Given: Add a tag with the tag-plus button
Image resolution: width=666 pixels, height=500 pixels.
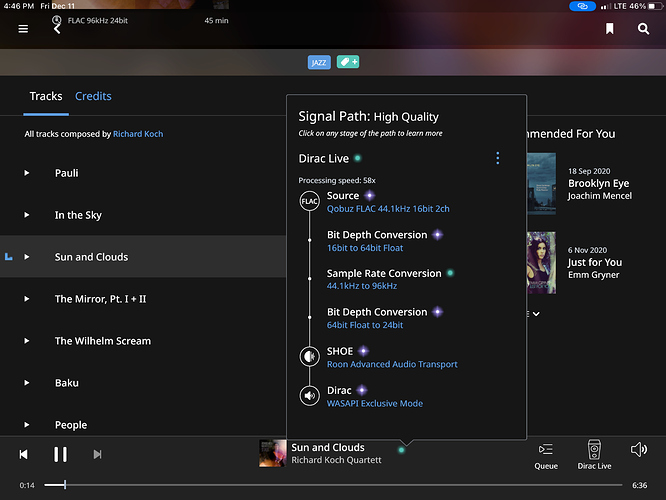Looking at the screenshot, I should click(x=348, y=62).
